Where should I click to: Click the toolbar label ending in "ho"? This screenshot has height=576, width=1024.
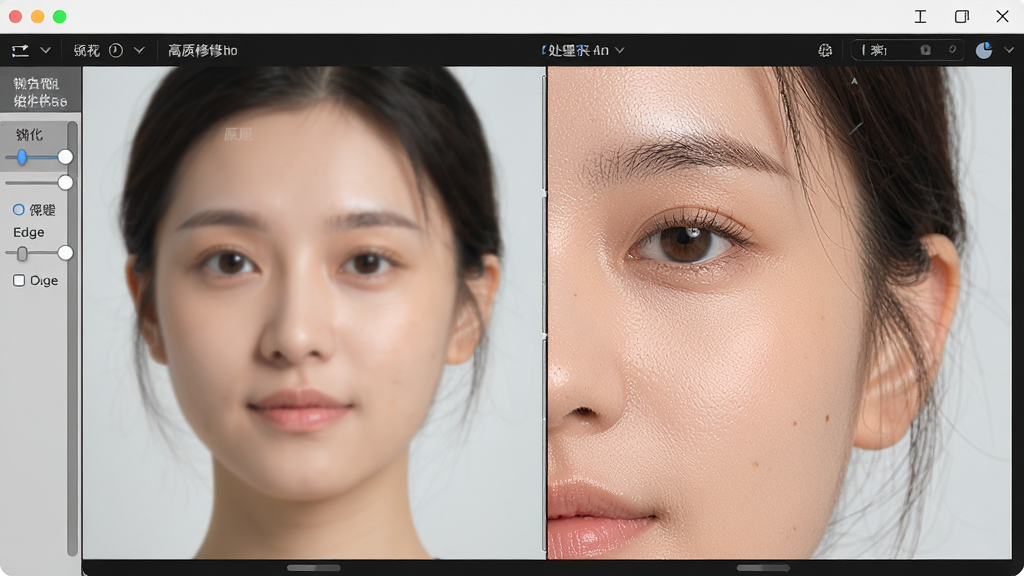(x=202, y=50)
